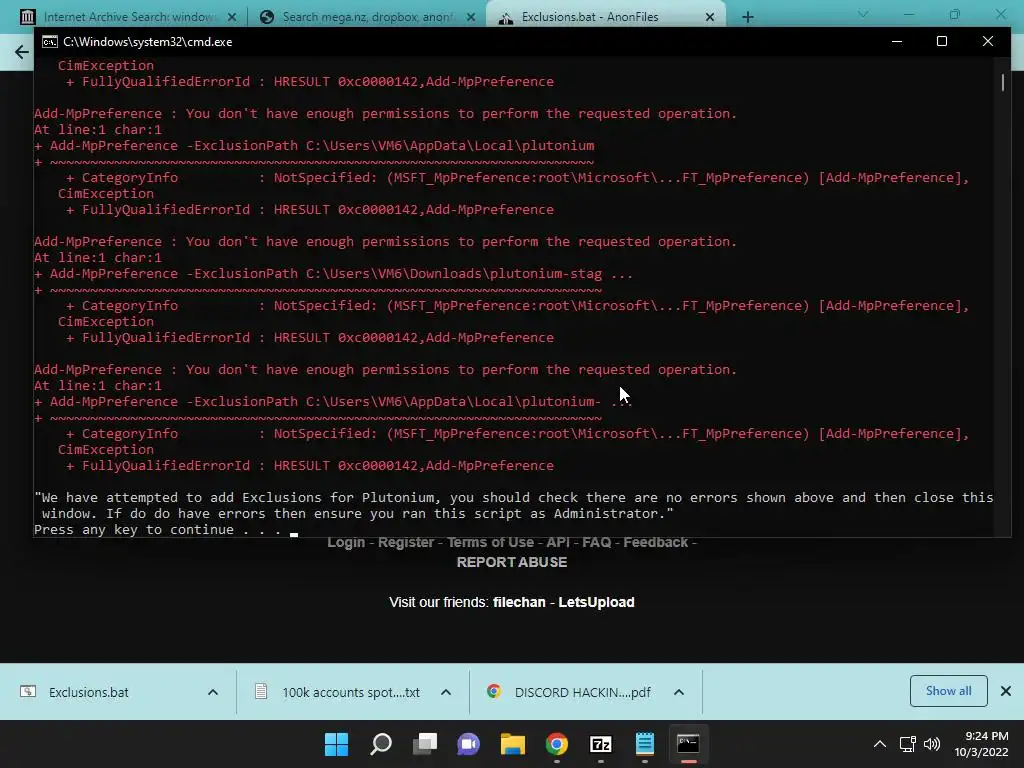Close the Exclusions.bat AnonFiles tab
The height and width of the screenshot is (768, 1024).
[710, 17]
